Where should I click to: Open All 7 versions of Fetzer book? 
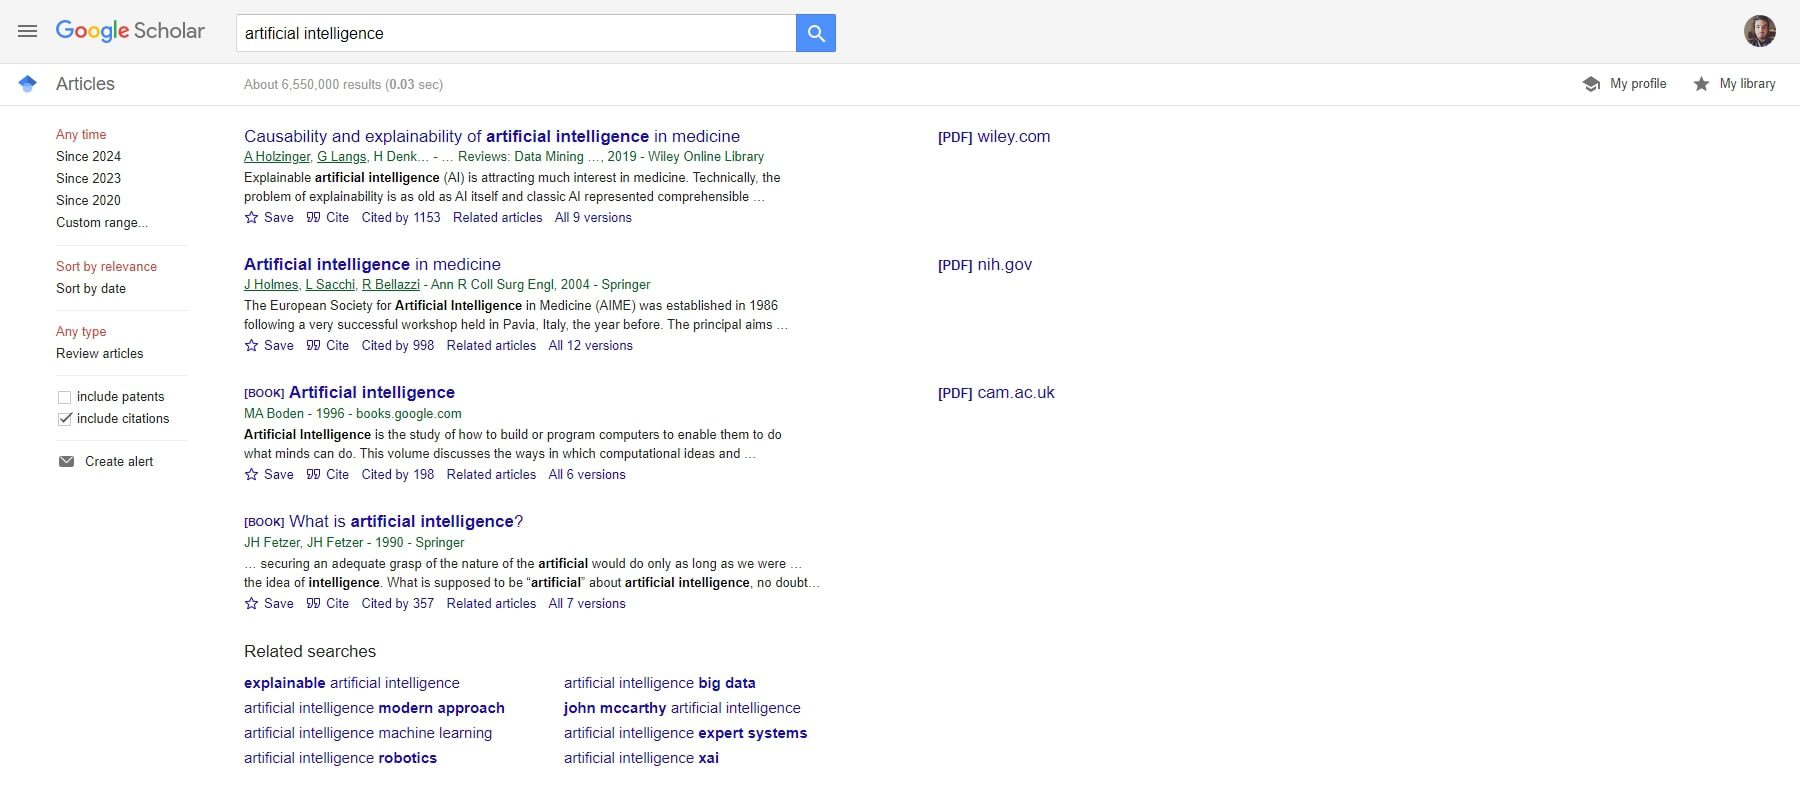[x=587, y=603]
